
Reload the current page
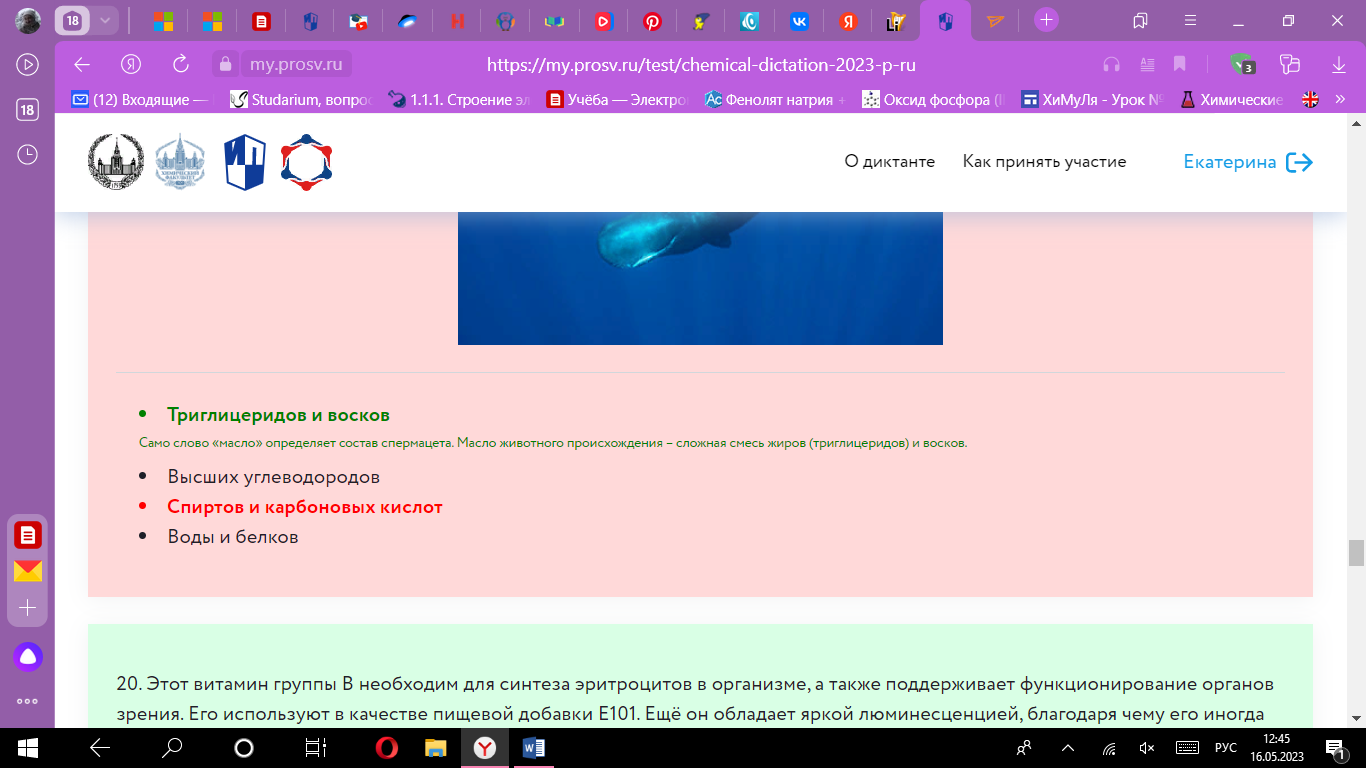(181, 64)
